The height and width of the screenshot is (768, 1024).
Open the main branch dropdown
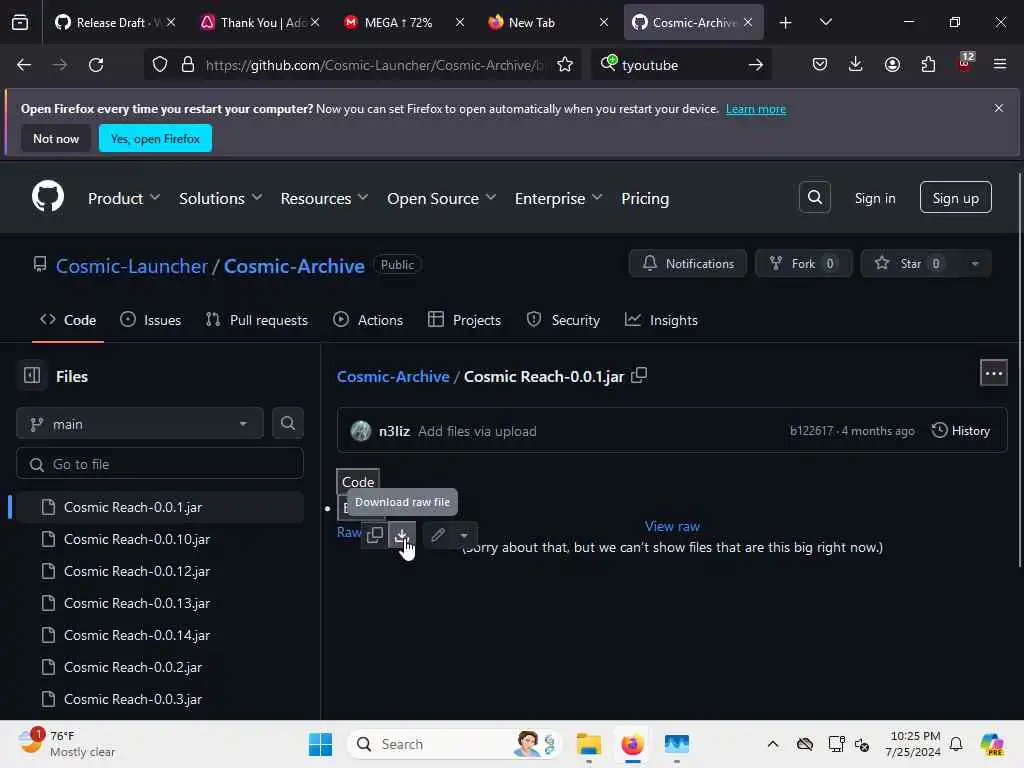(x=140, y=424)
